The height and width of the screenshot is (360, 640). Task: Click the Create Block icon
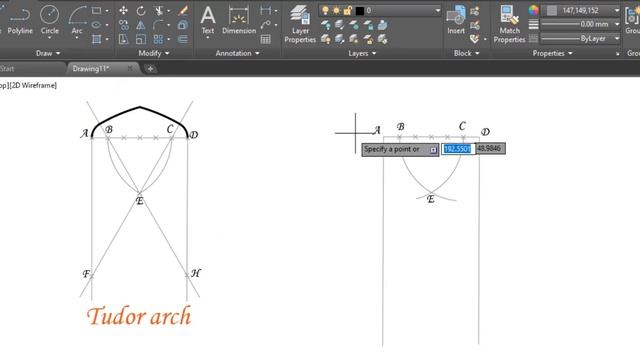click(x=474, y=11)
